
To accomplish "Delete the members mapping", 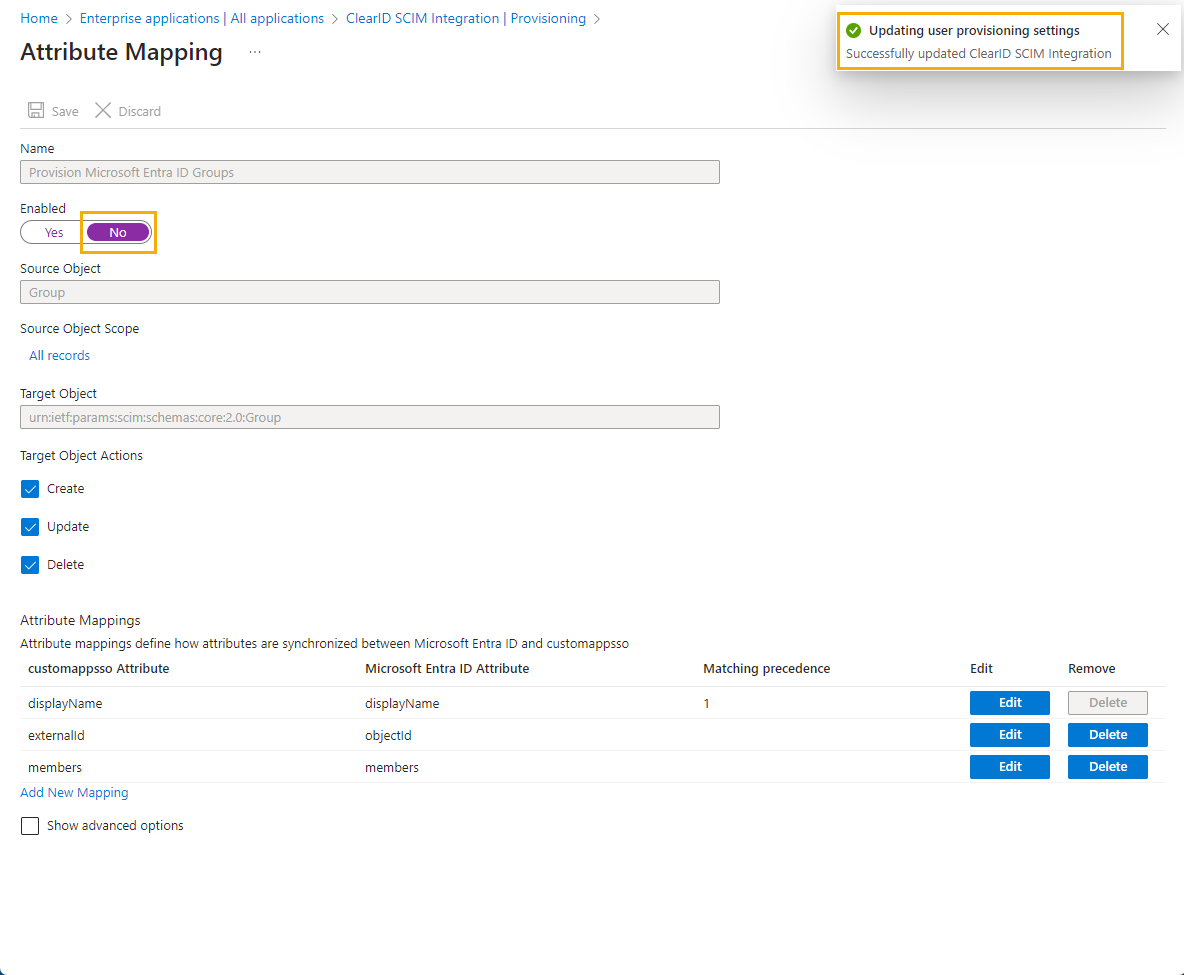I will point(1107,766).
